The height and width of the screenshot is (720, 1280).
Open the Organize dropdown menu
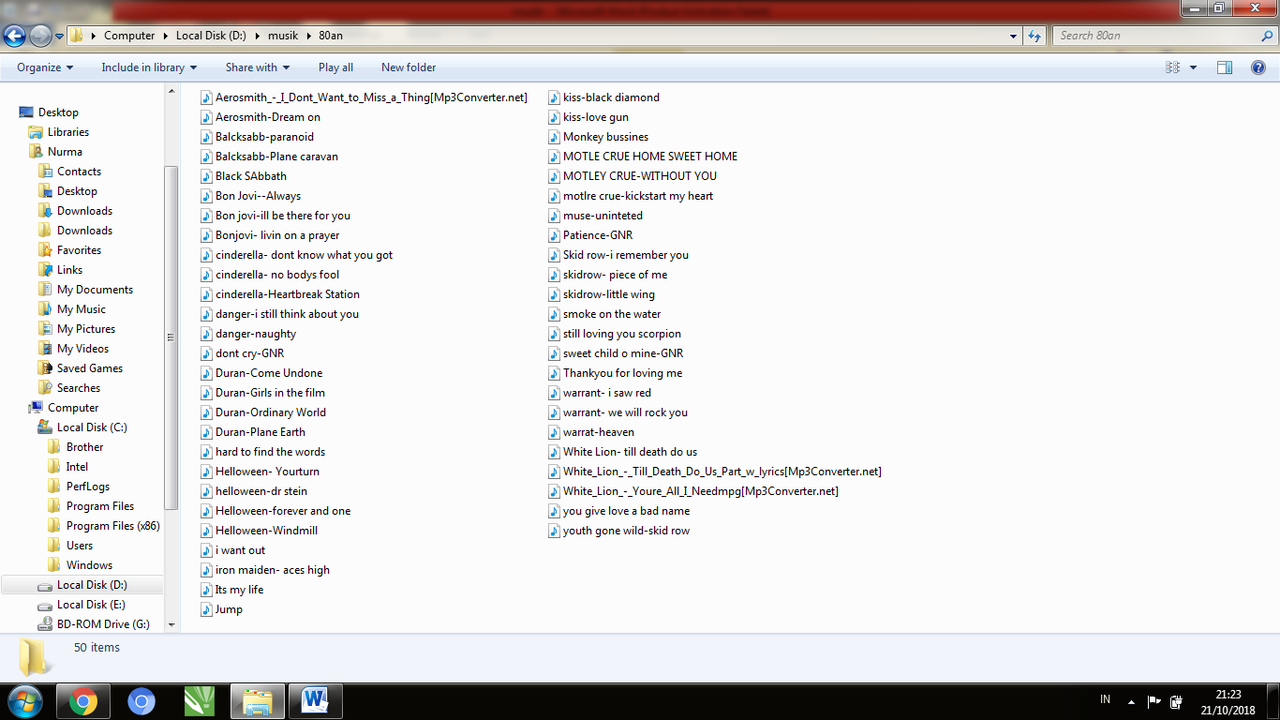45,67
